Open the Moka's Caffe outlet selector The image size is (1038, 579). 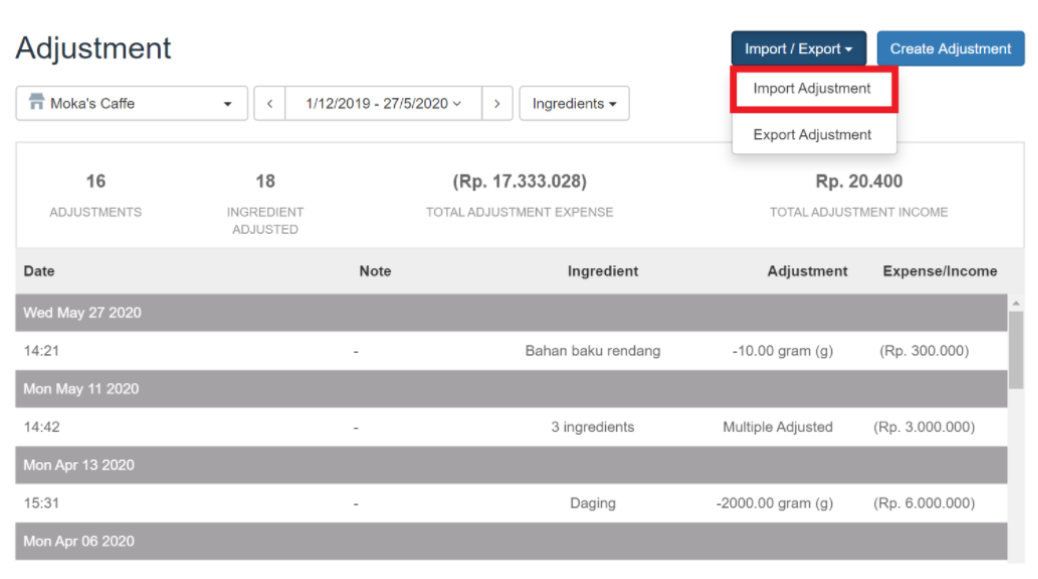pos(130,103)
